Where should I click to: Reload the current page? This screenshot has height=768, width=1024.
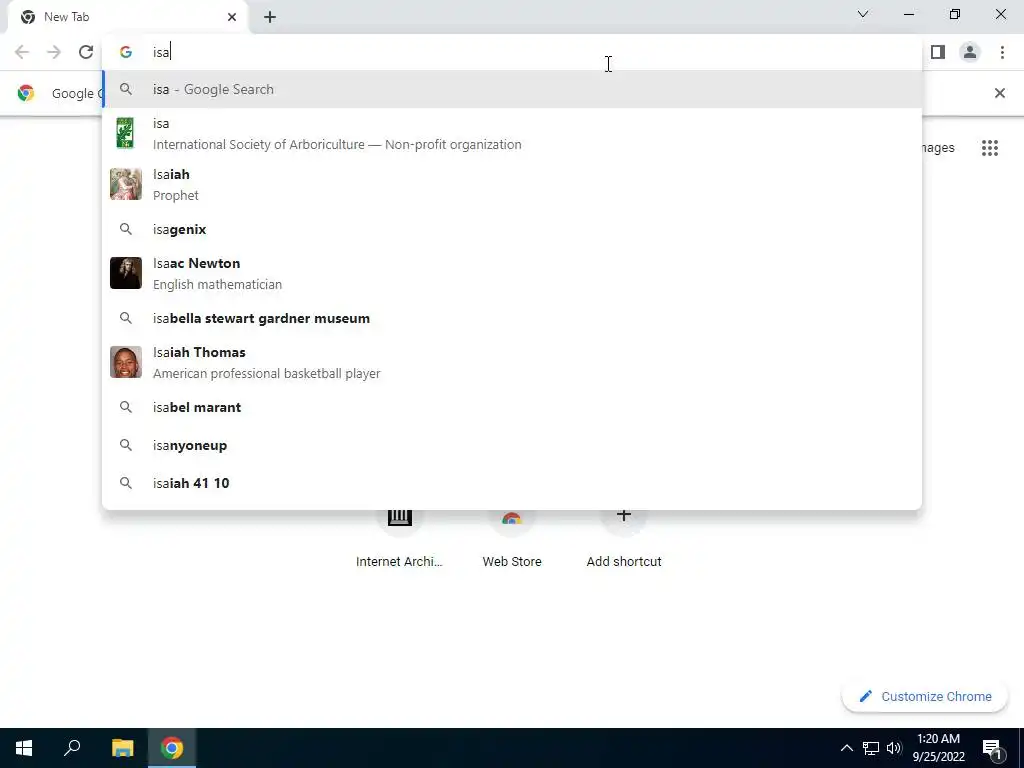click(x=86, y=52)
